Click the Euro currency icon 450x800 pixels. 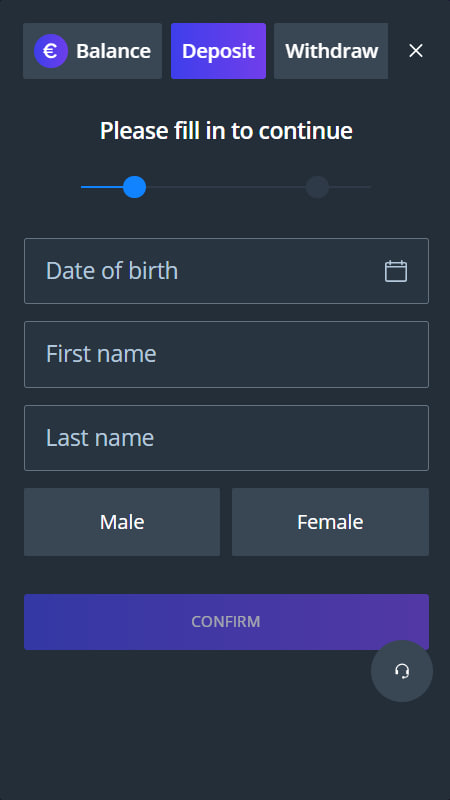(51, 51)
